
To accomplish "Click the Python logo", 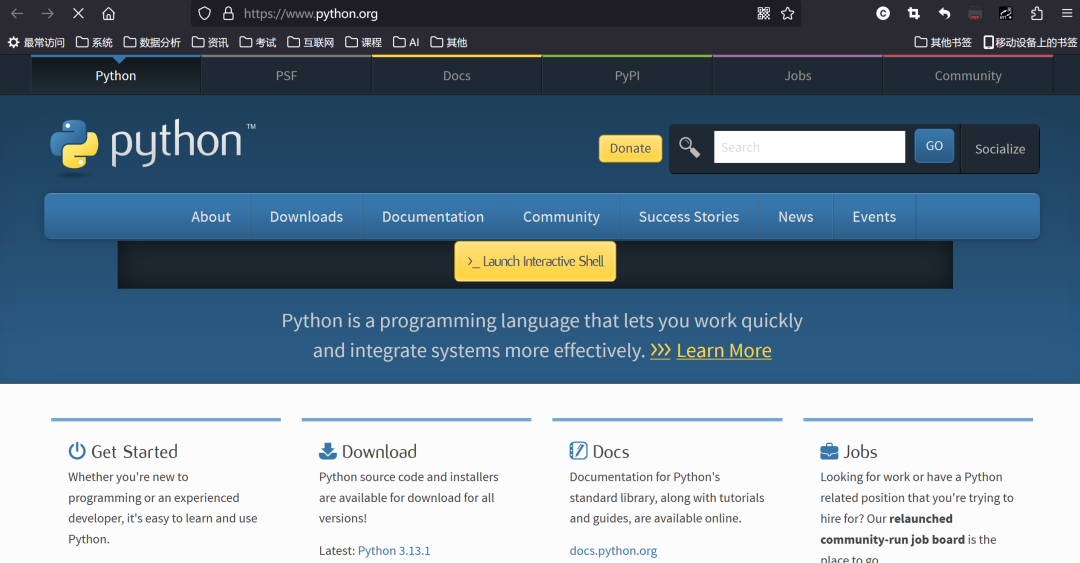I will click(x=152, y=145).
